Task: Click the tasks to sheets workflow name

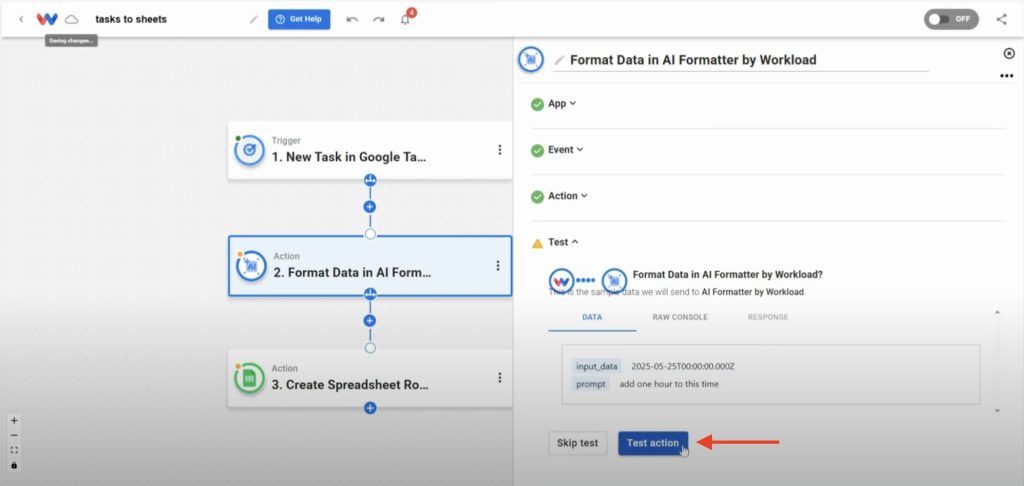Action: click(x=131, y=20)
